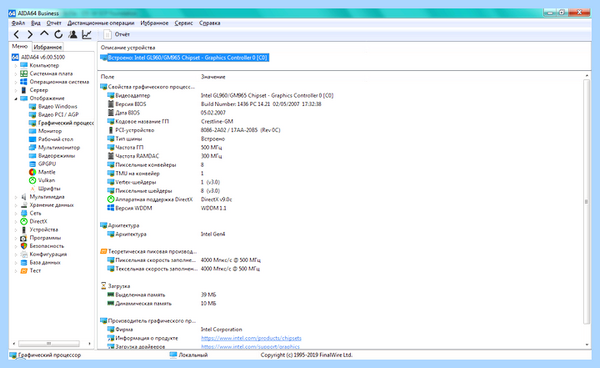Switch to the Избранное sidebar tab
Viewport: 600px width, 368px height.
tap(47, 47)
